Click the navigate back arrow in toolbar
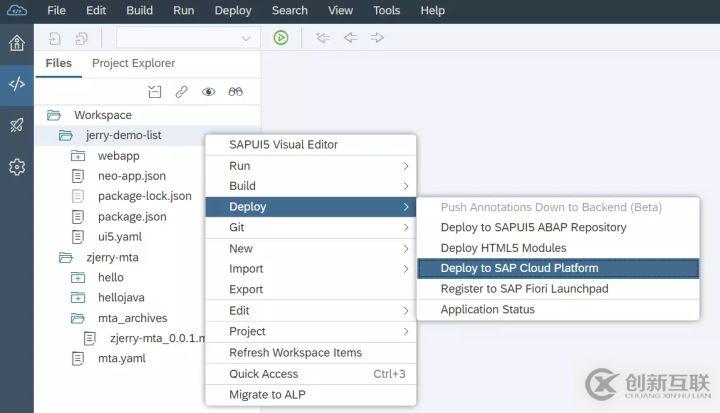The image size is (720, 413). (350, 38)
